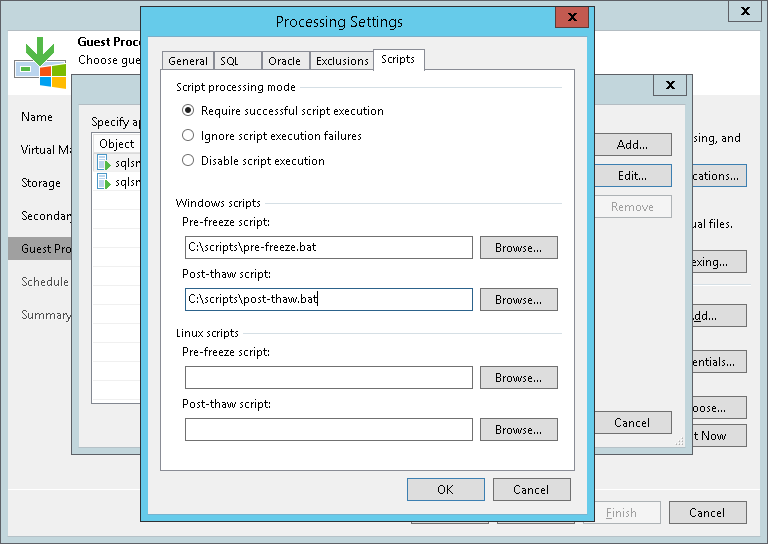Image resolution: width=768 pixels, height=544 pixels.
Task: Browse for Linux pre-freeze script
Action: point(518,378)
